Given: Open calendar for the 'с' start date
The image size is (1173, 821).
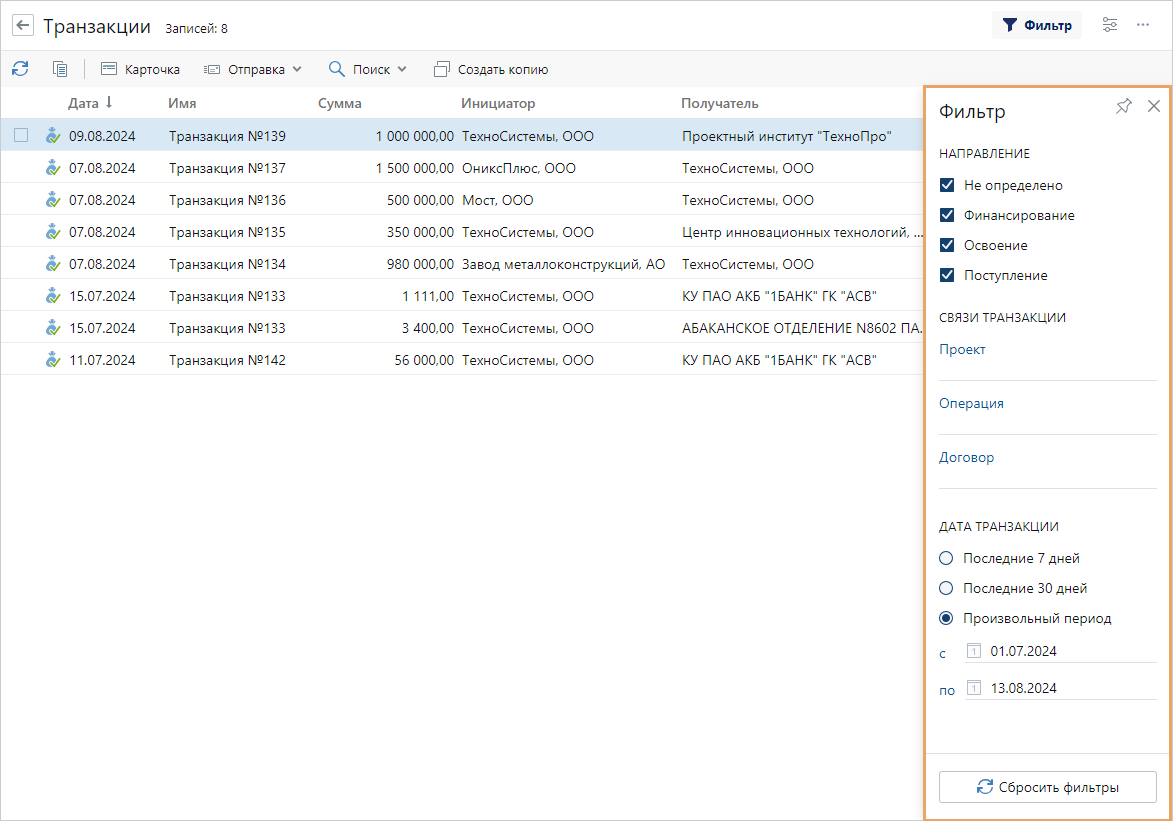Looking at the screenshot, I should pos(974,651).
